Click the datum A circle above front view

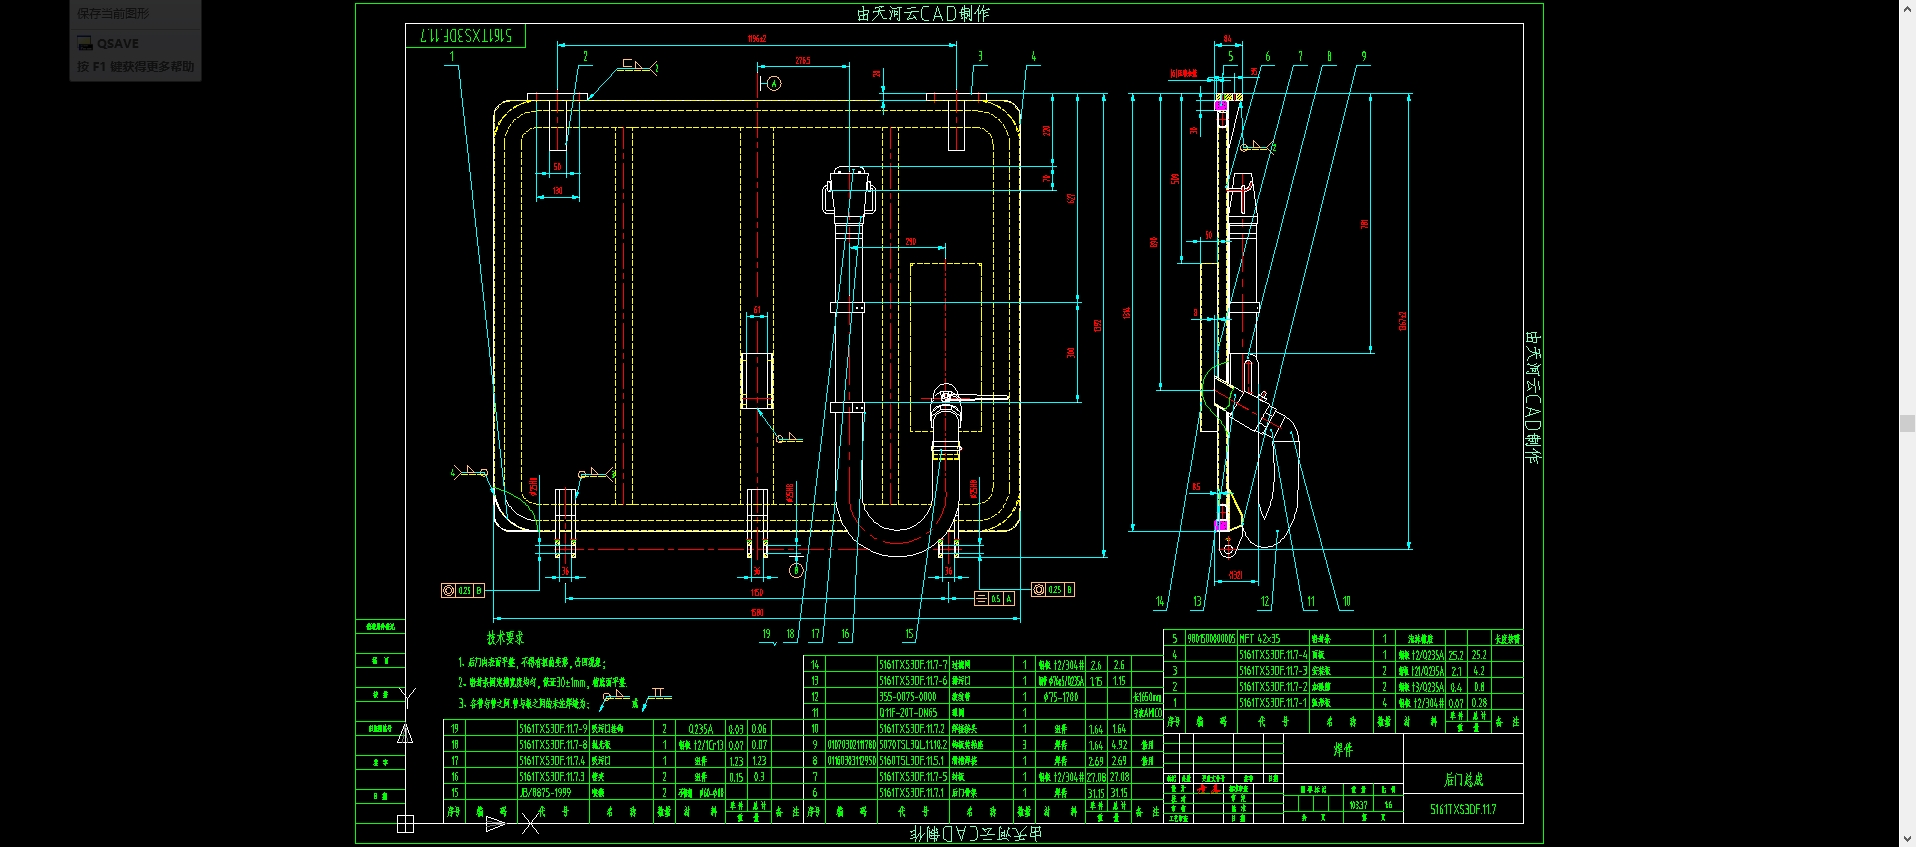[773, 83]
